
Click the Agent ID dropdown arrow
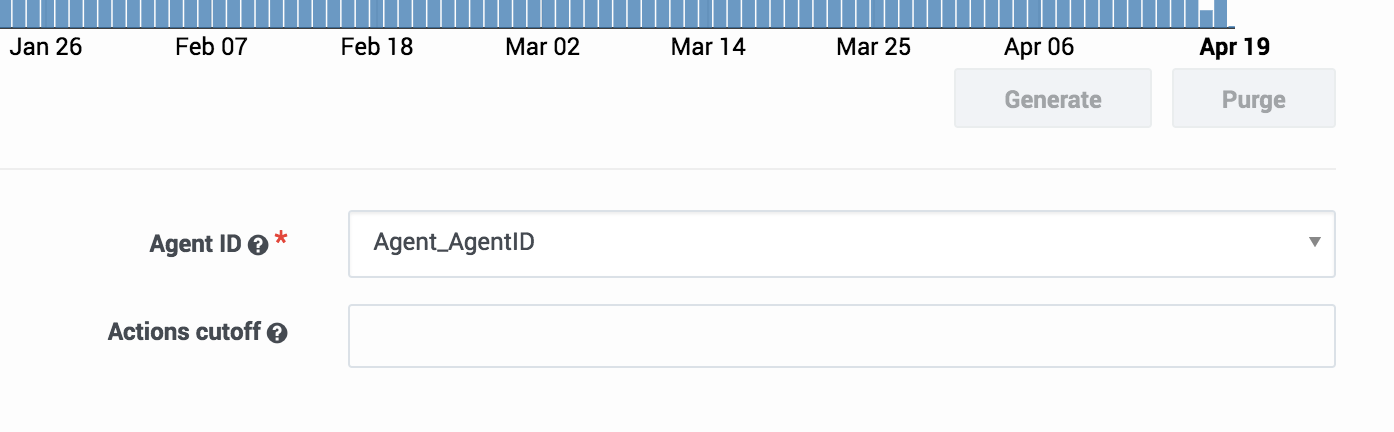click(1314, 243)
